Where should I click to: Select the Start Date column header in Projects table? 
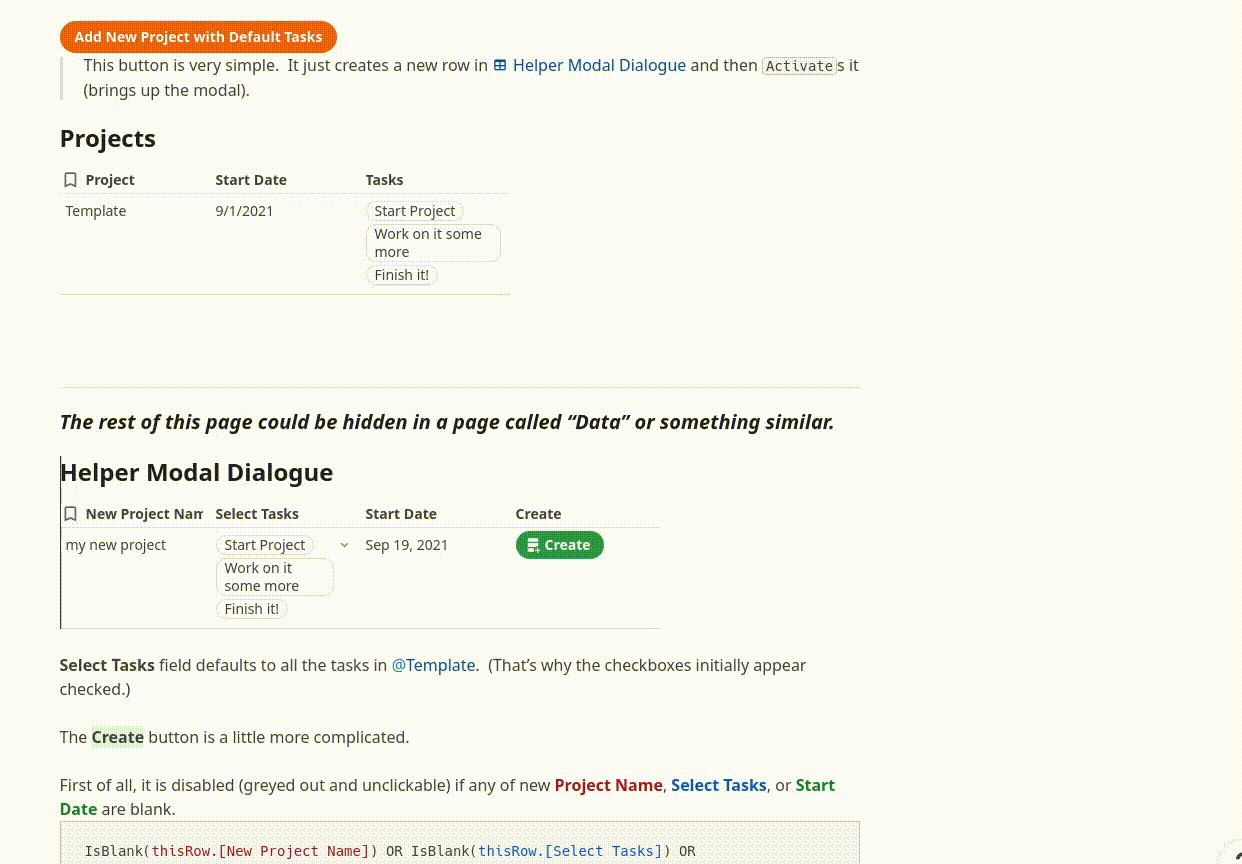(x=251, y=180)
